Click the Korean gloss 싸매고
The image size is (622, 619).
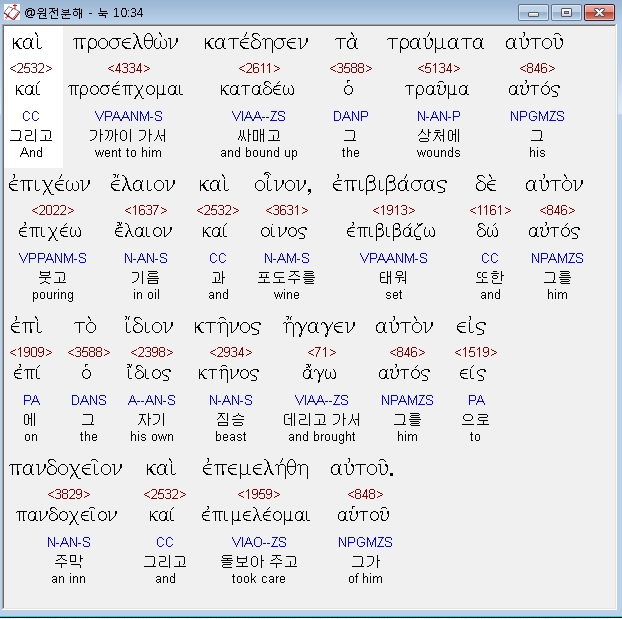259,136
